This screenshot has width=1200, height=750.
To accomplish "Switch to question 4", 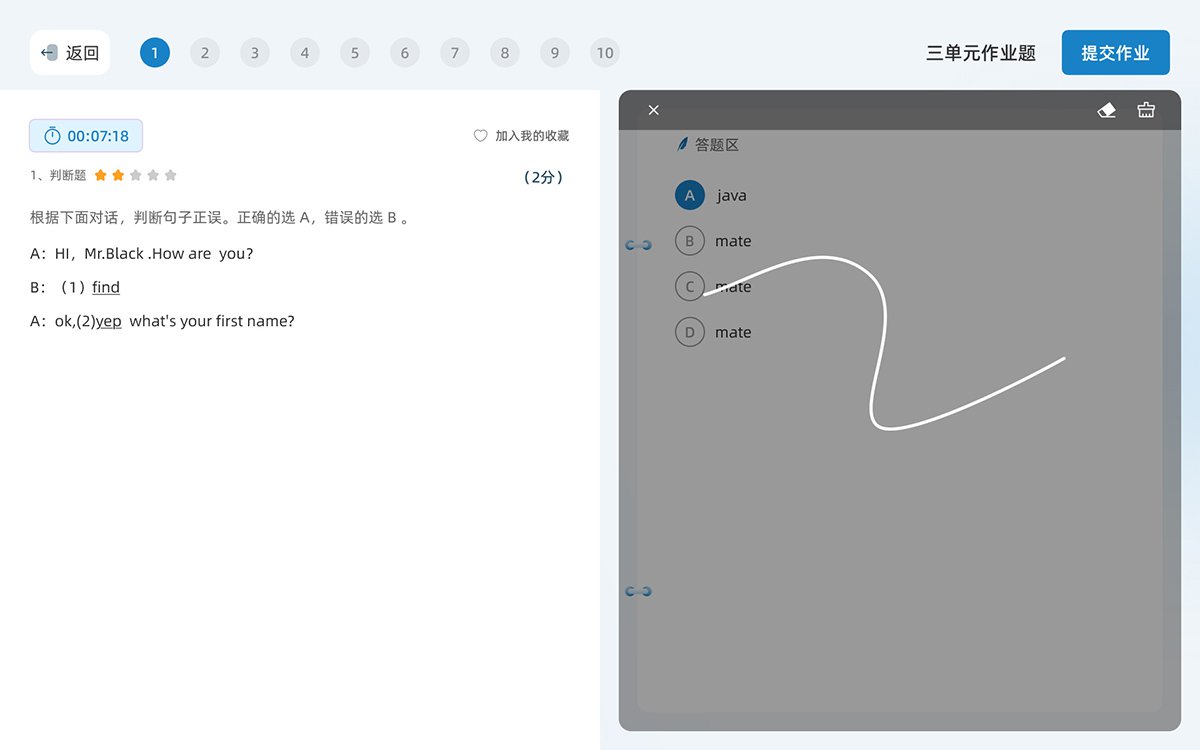I will click(305, 53).
